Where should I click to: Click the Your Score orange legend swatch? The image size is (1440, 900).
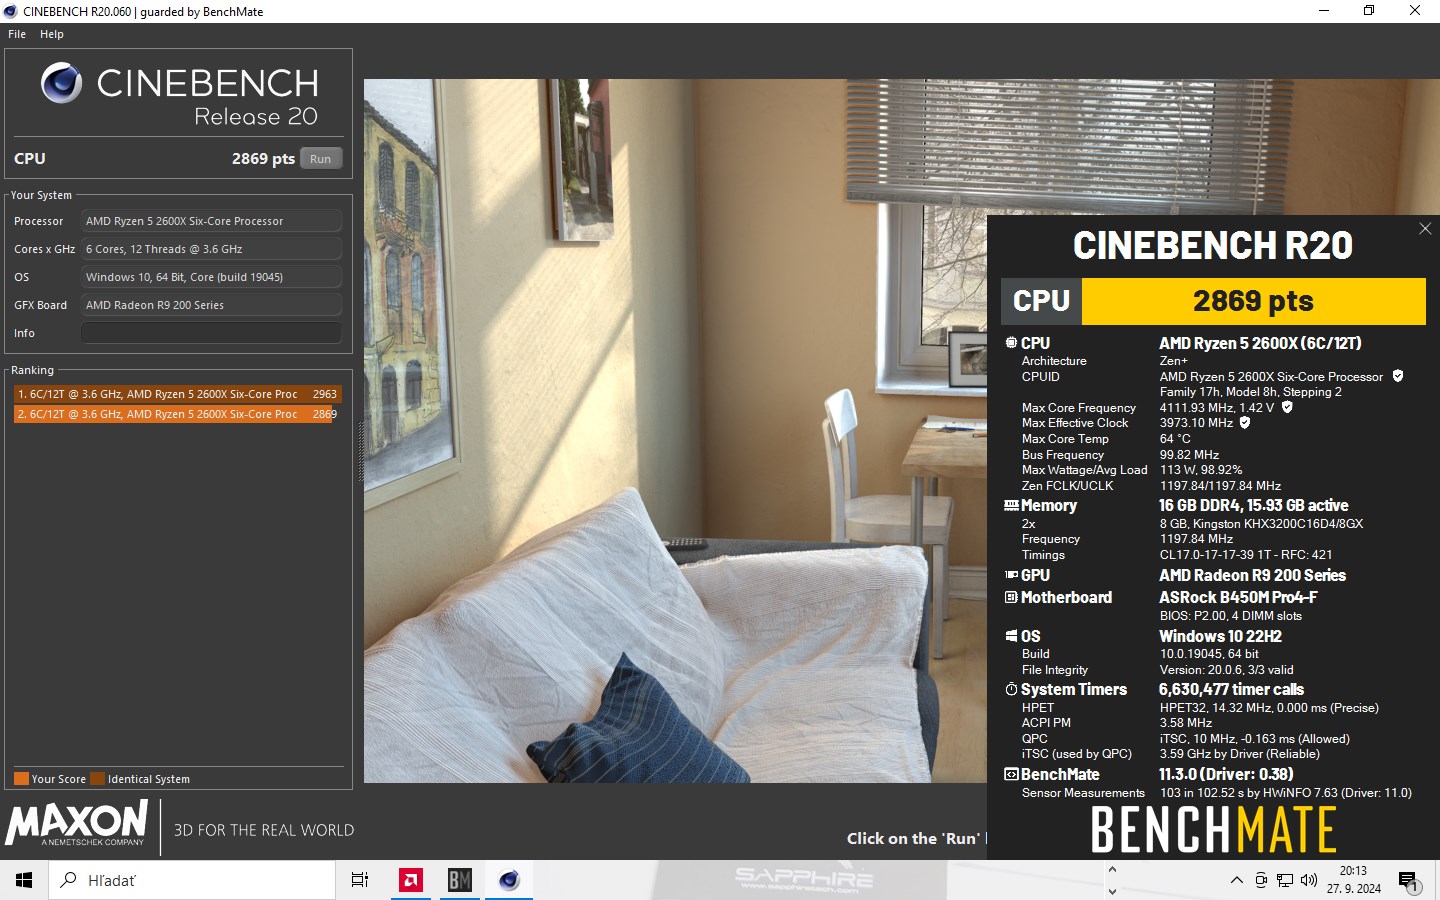pos(21,779)
